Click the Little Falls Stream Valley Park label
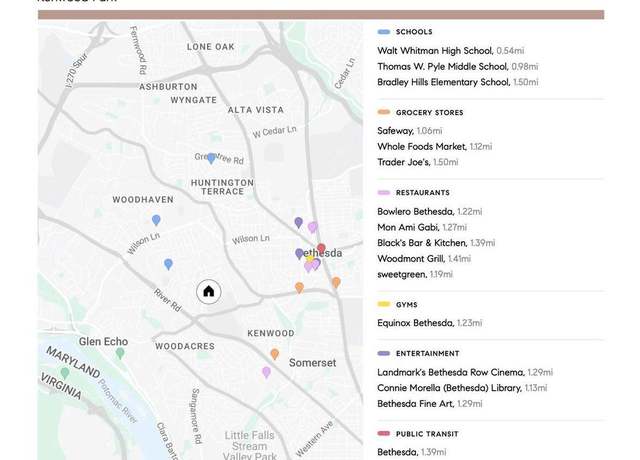 point(249,446)
